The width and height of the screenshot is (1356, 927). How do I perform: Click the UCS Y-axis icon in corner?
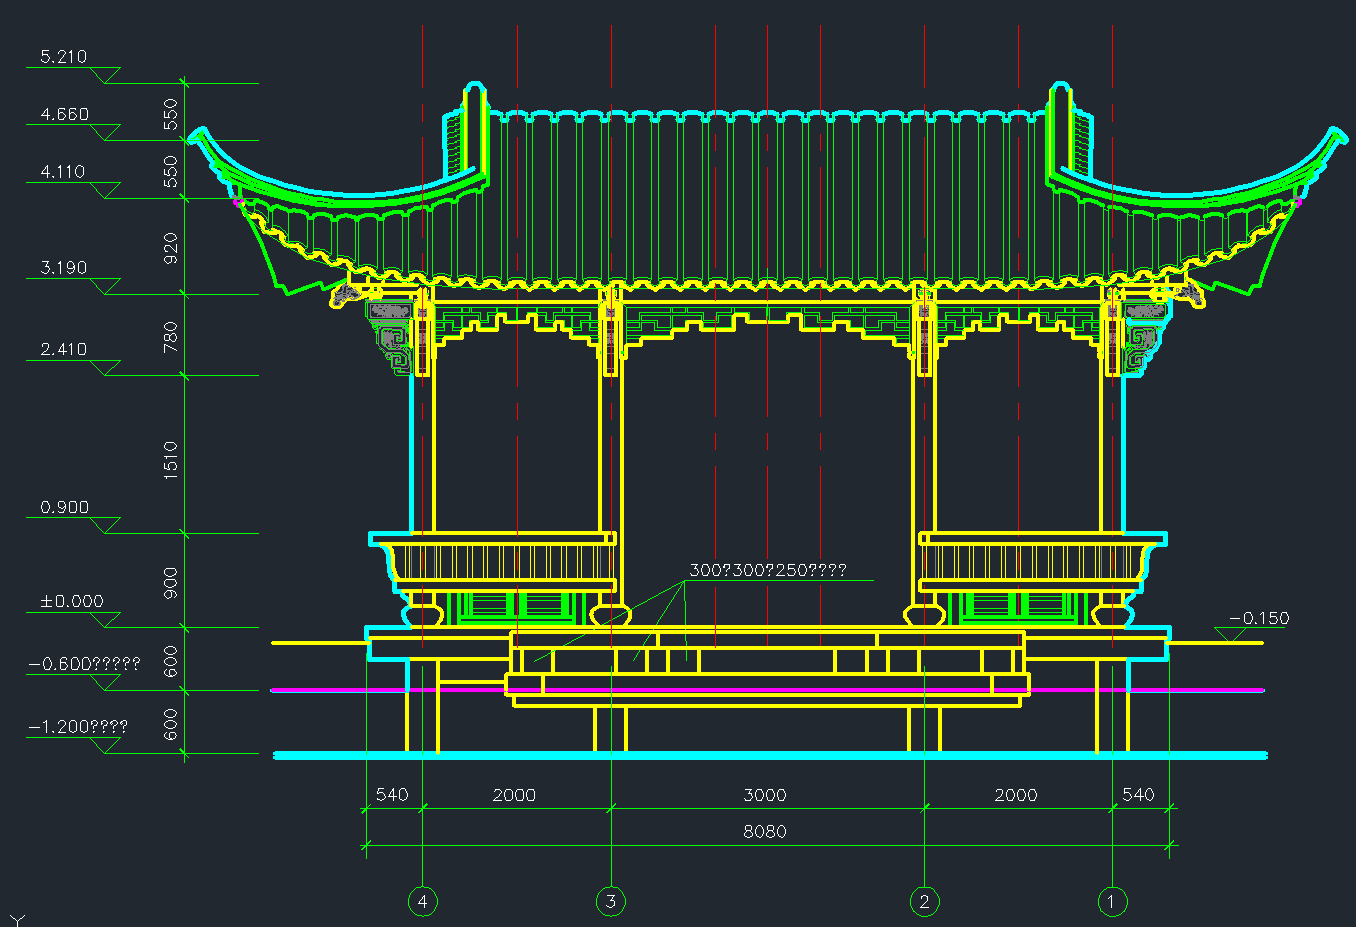tap(17, 919)
